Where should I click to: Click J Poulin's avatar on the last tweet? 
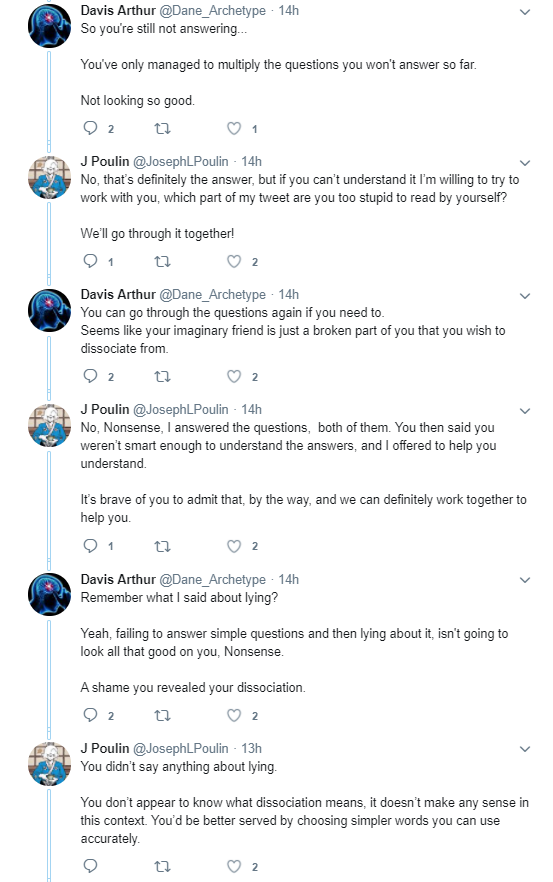point(50,763)
